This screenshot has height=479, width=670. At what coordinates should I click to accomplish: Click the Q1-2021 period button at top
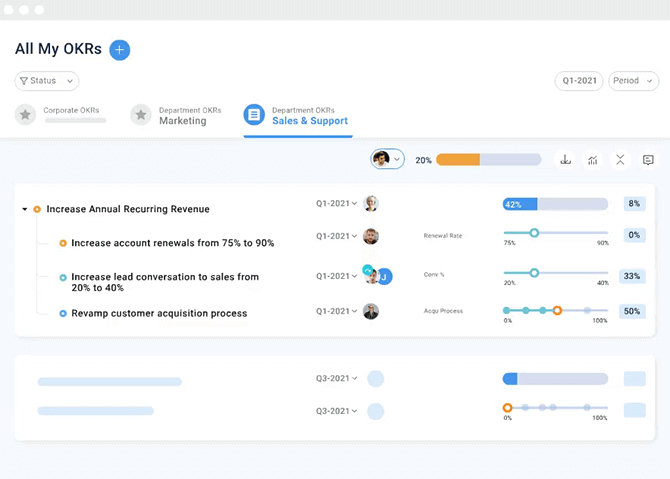(x=579, y=81)
